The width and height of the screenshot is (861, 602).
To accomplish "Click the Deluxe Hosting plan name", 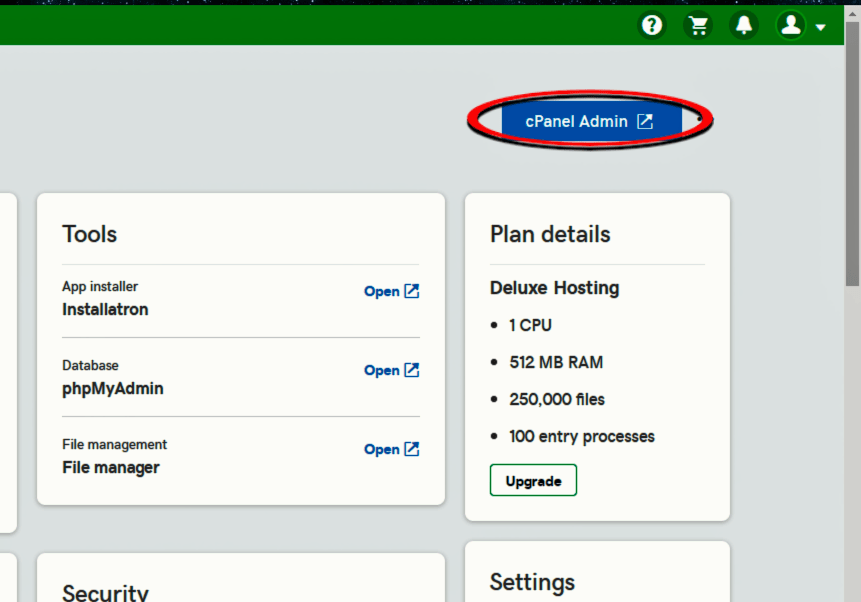I will [x=555, y=288].
